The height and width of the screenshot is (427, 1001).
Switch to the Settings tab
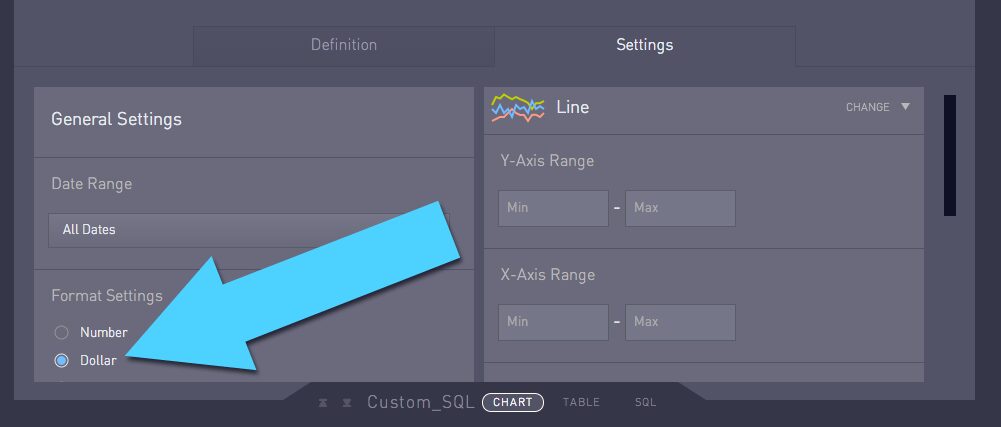[x=645, y=45]
